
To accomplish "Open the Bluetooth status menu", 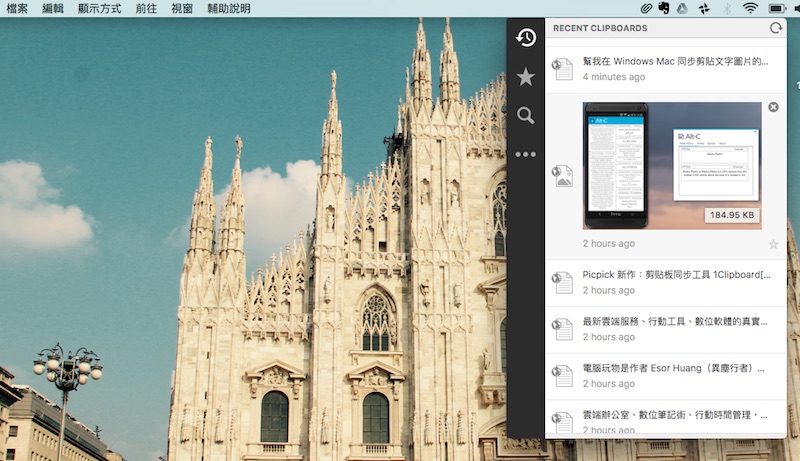I will point(727,8).
